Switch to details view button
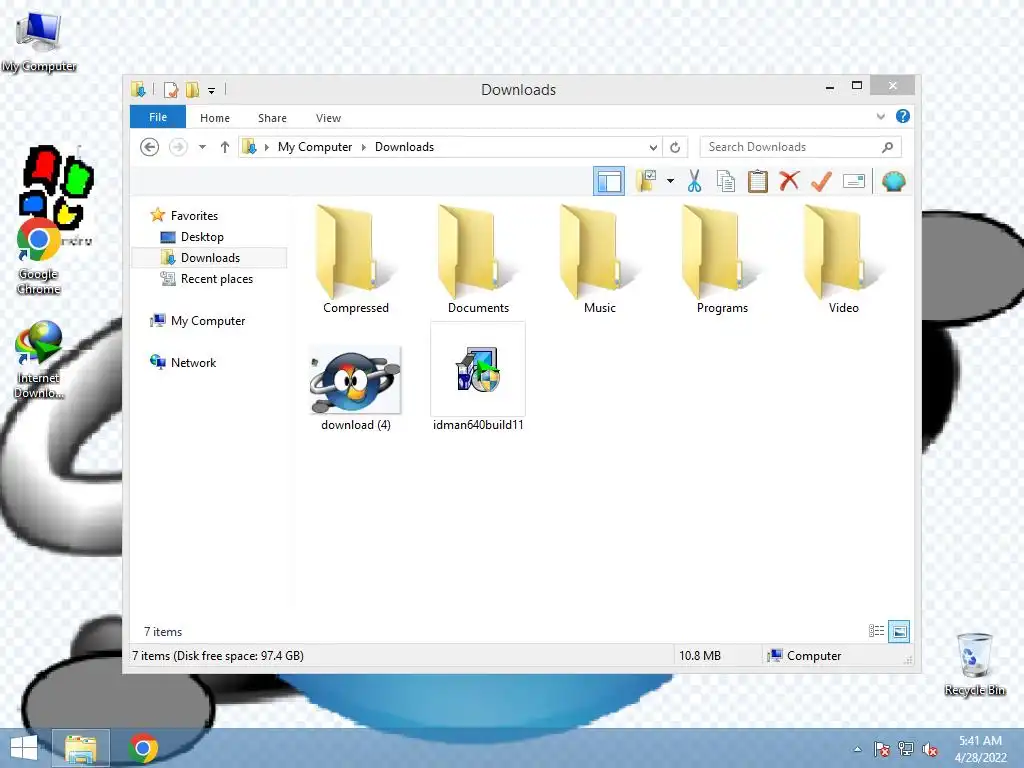This screenshot has width=1024, height=768. pos(876,631)
